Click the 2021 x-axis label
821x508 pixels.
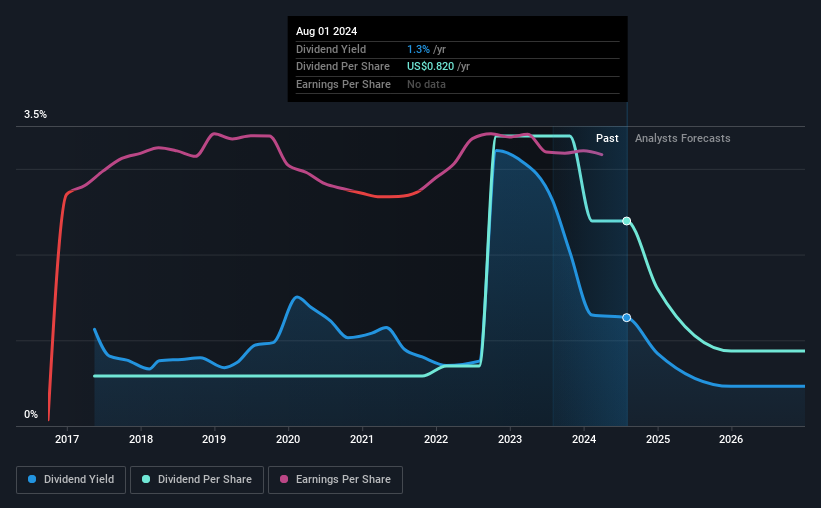point(362,439)
